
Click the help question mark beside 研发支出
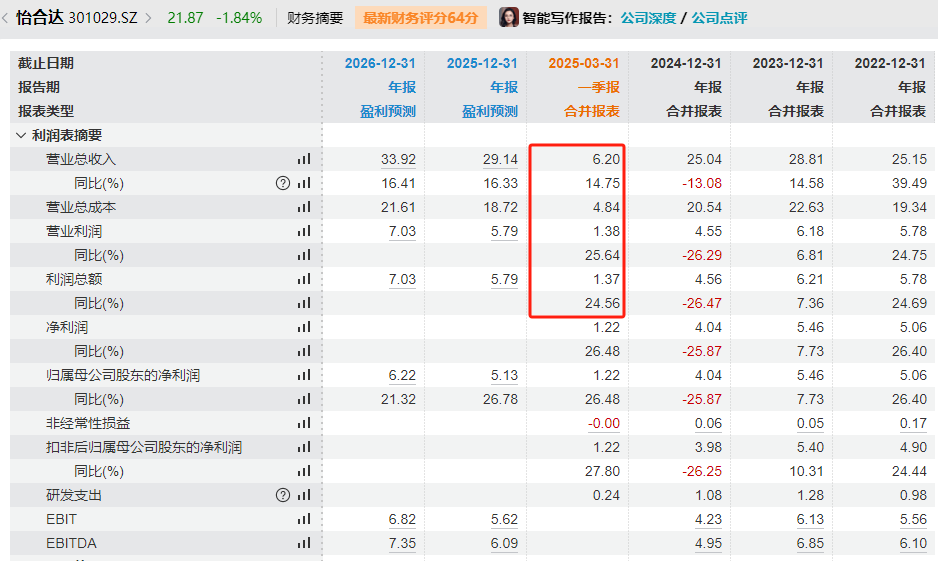283,495
